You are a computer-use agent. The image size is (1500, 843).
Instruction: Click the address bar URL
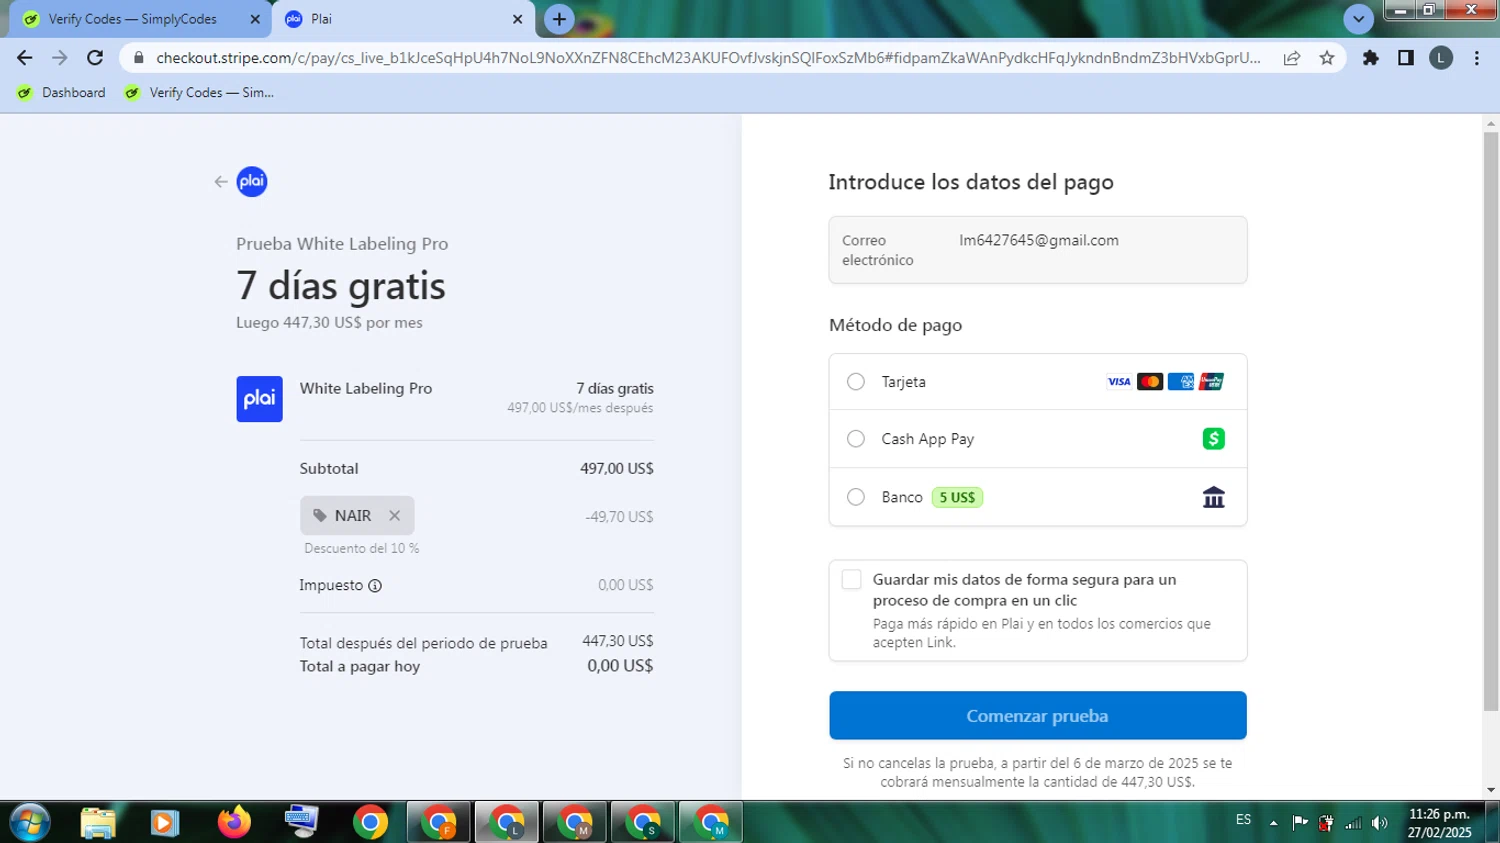point(708,58)
